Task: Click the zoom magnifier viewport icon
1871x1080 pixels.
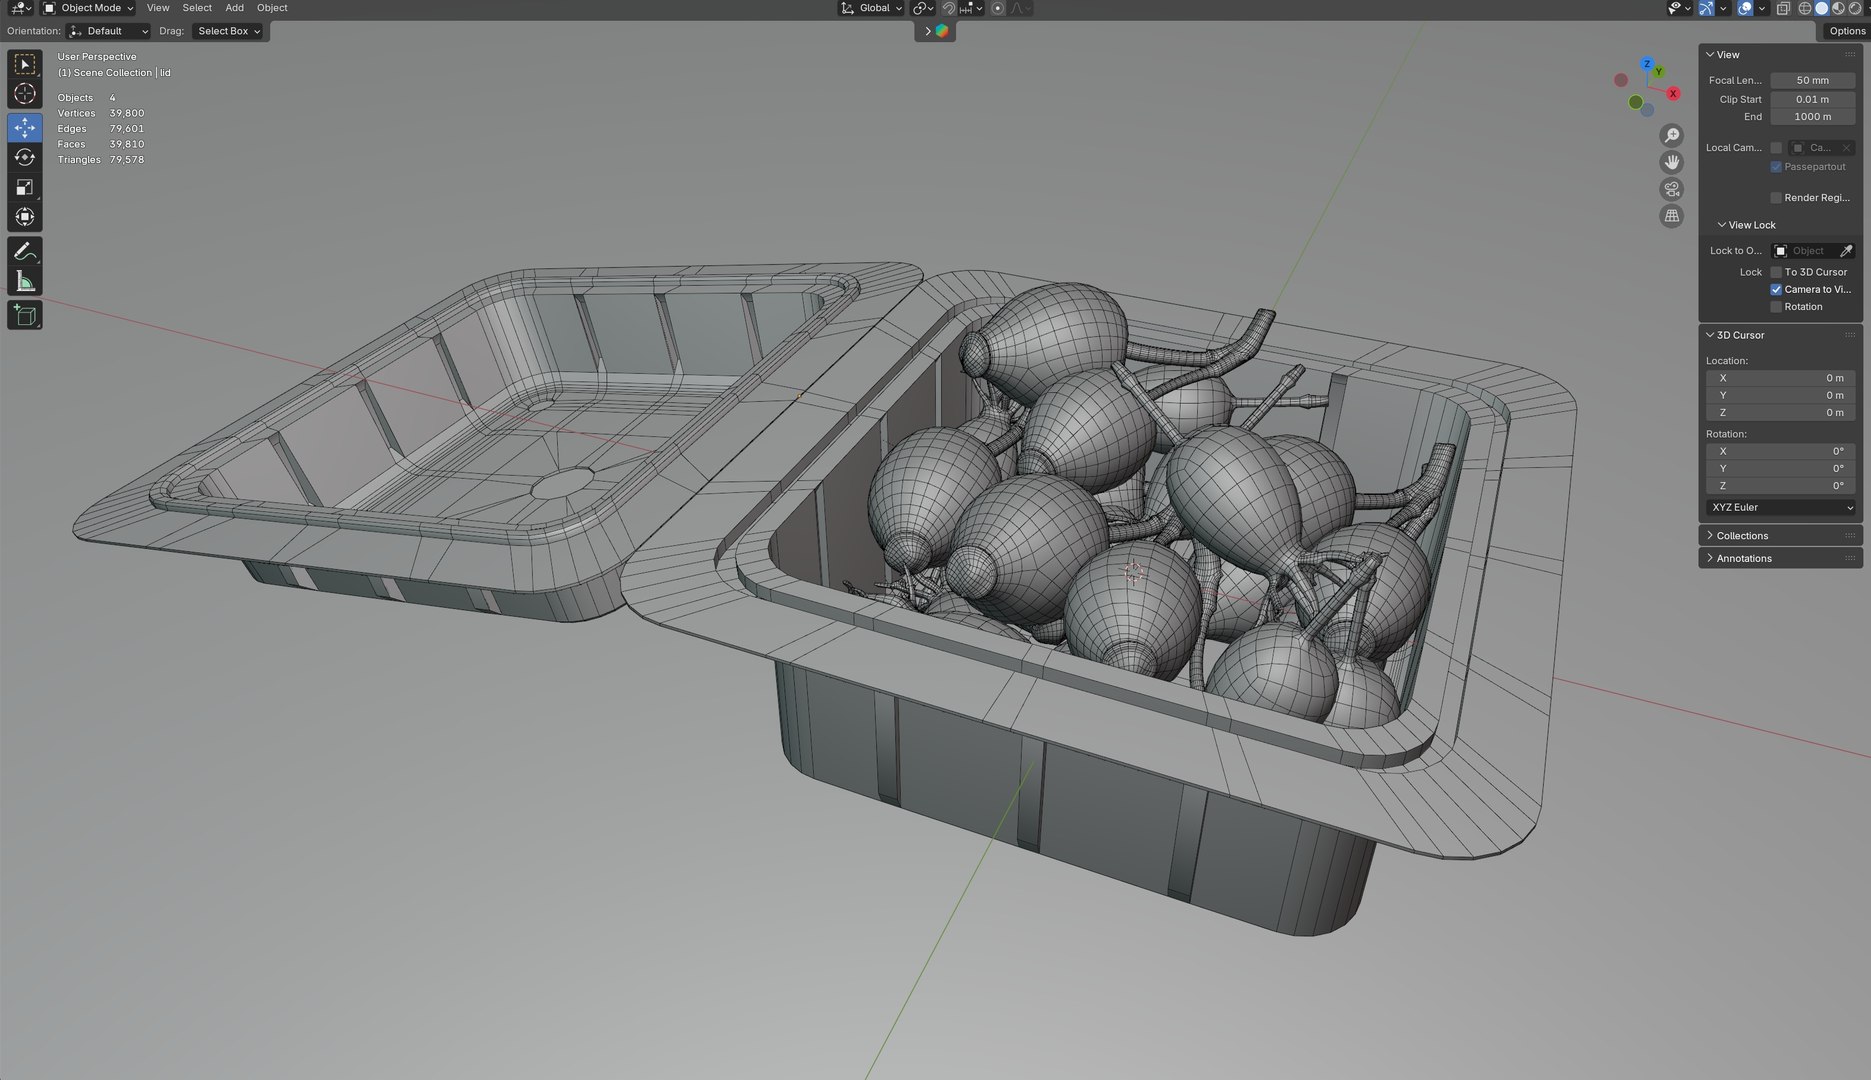Action: pos(1671,135)
